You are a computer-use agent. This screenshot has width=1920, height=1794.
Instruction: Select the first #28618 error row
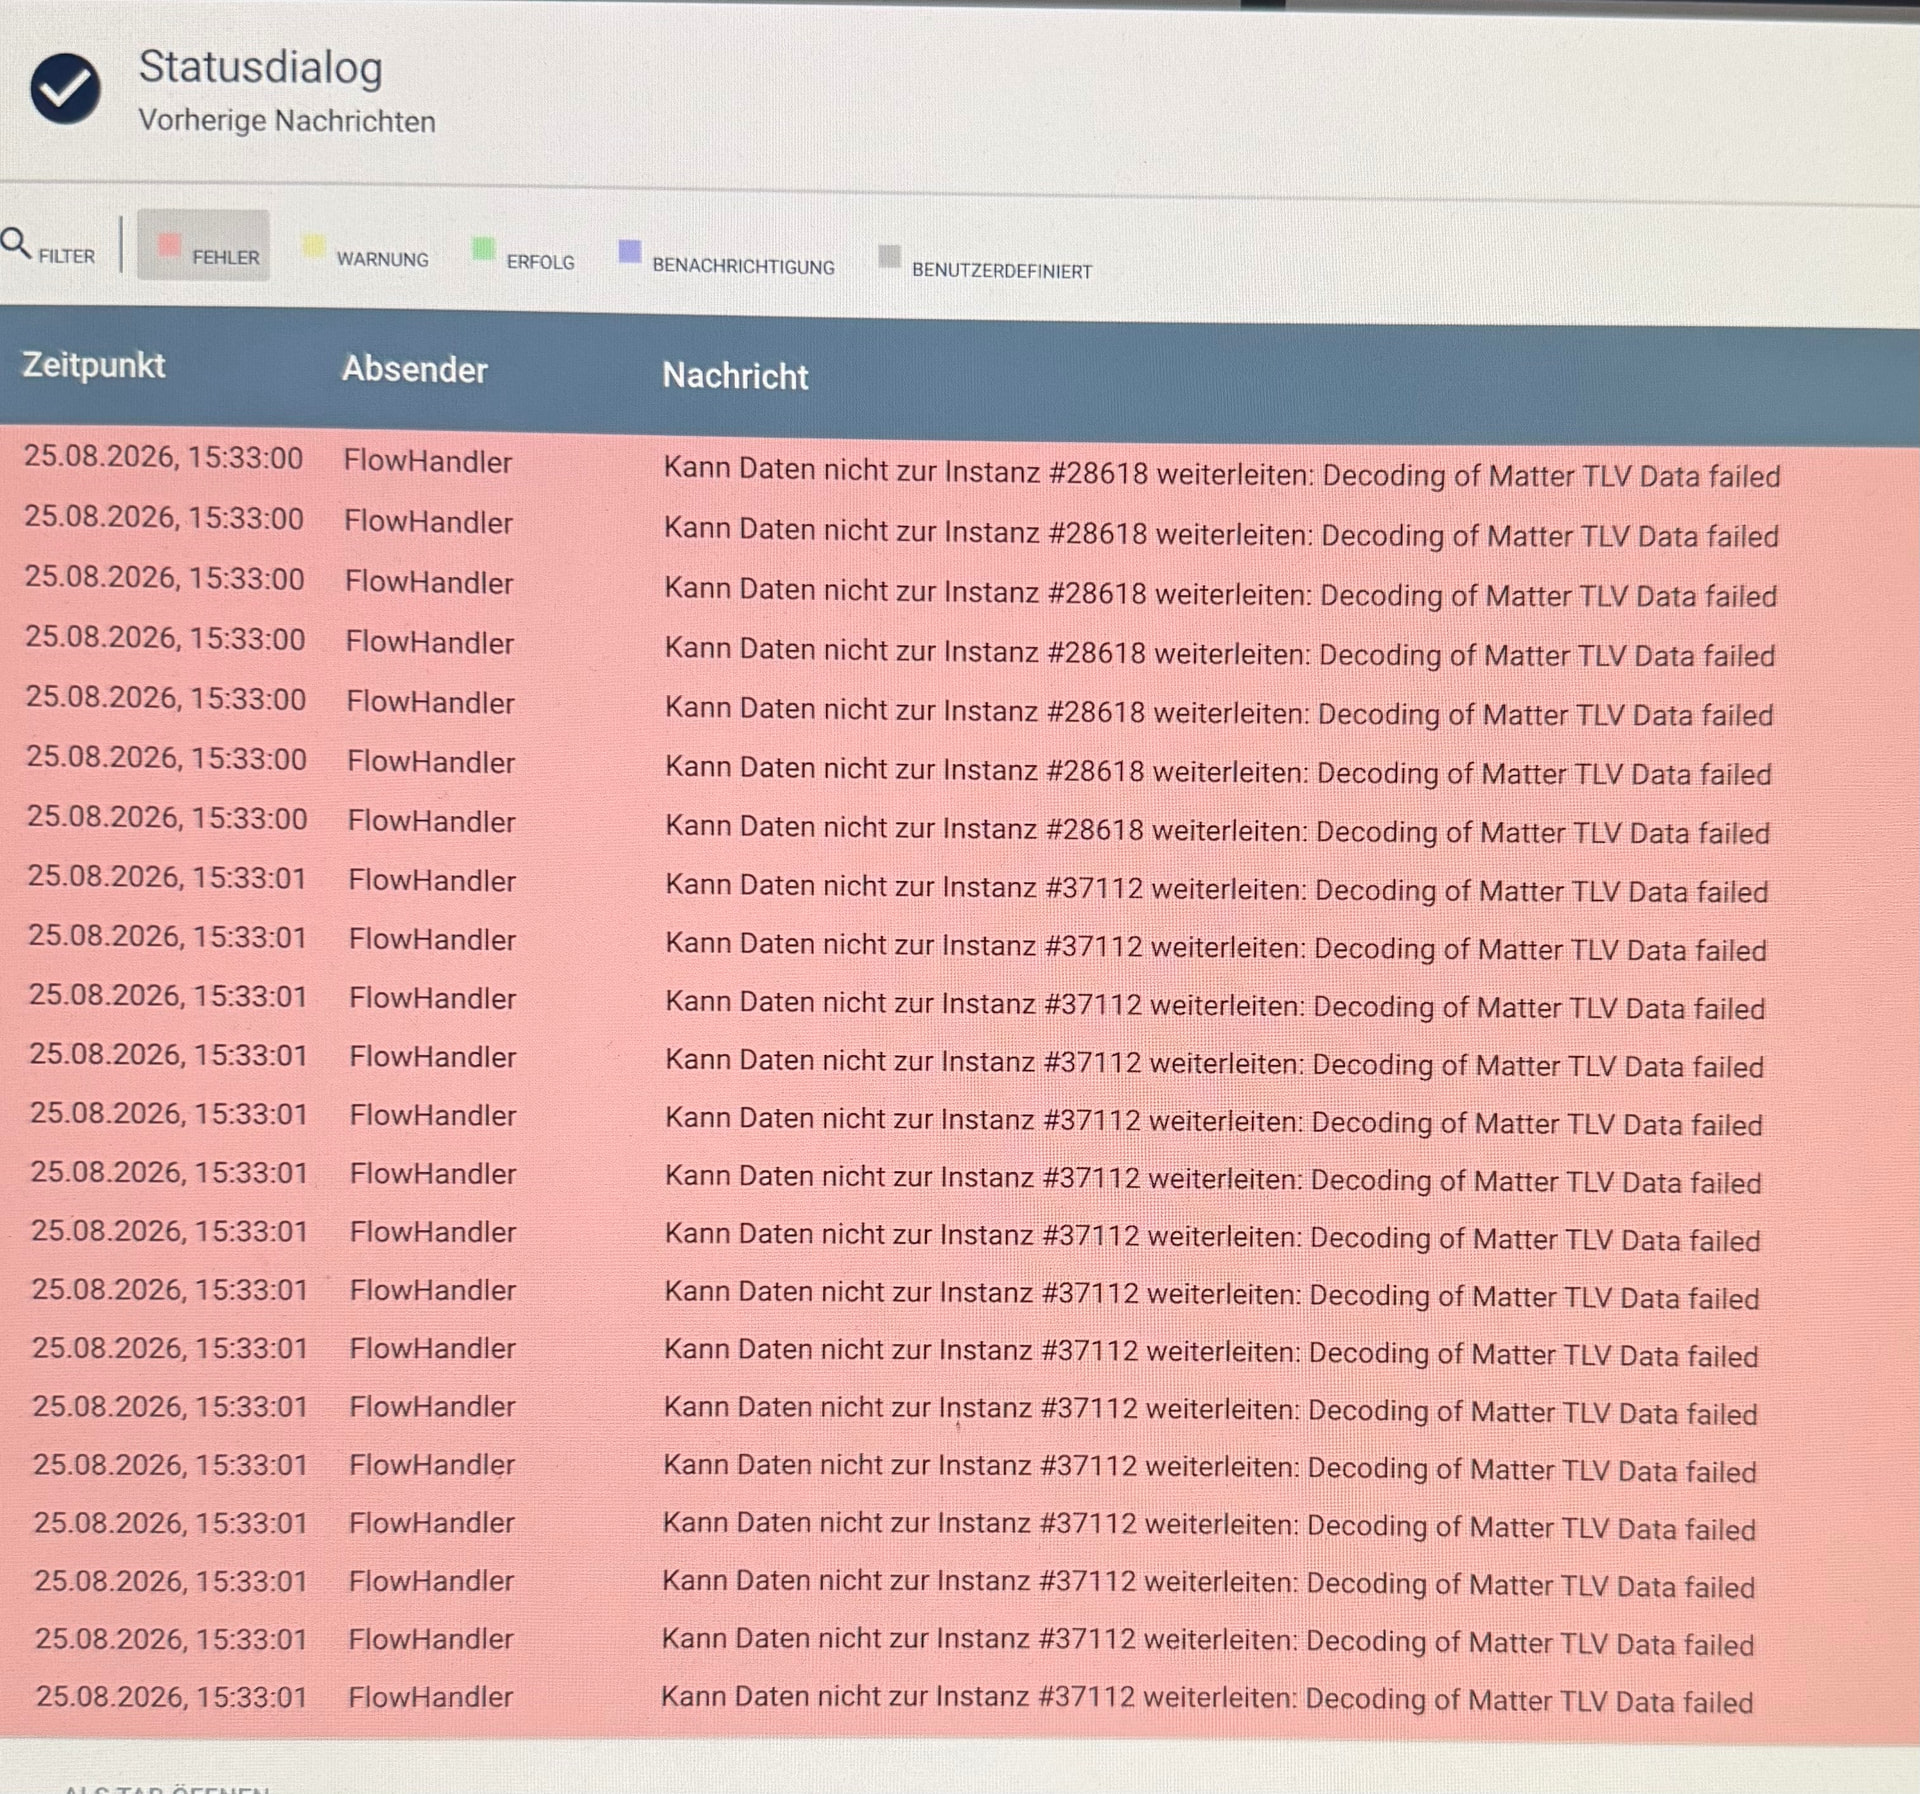point(960,466)
